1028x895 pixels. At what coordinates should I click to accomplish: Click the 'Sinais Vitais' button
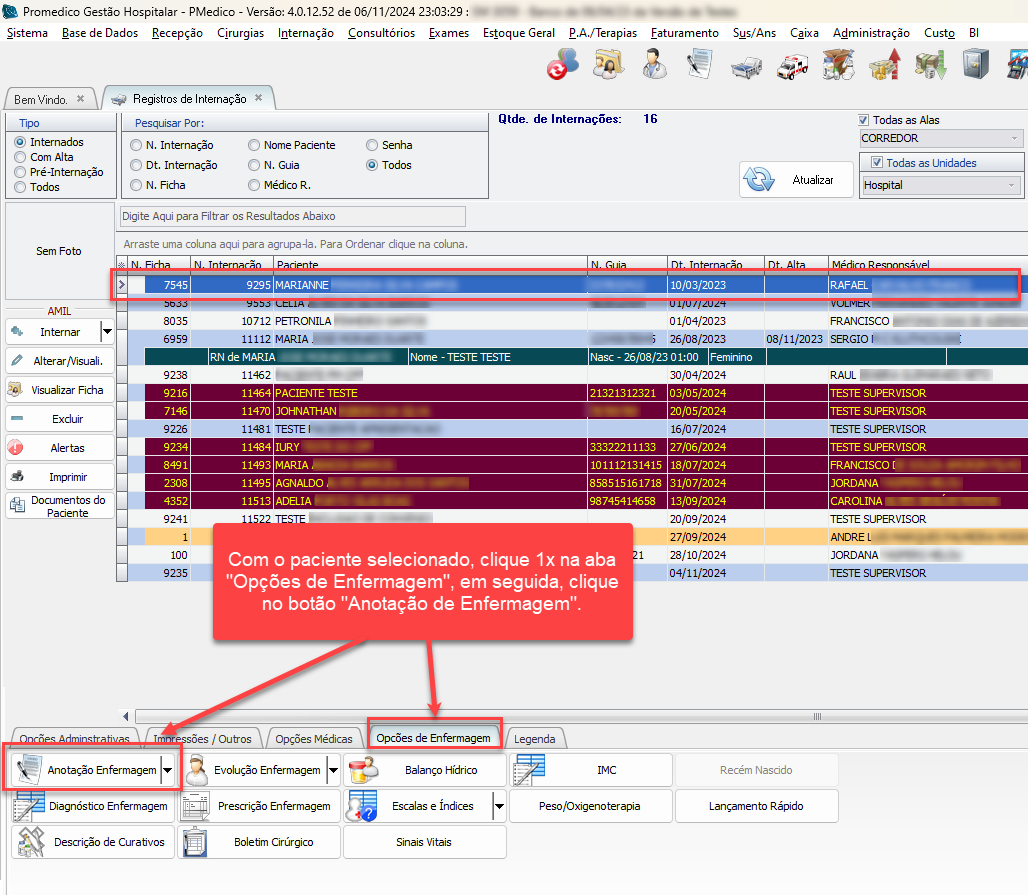click(x=424, y=842)
